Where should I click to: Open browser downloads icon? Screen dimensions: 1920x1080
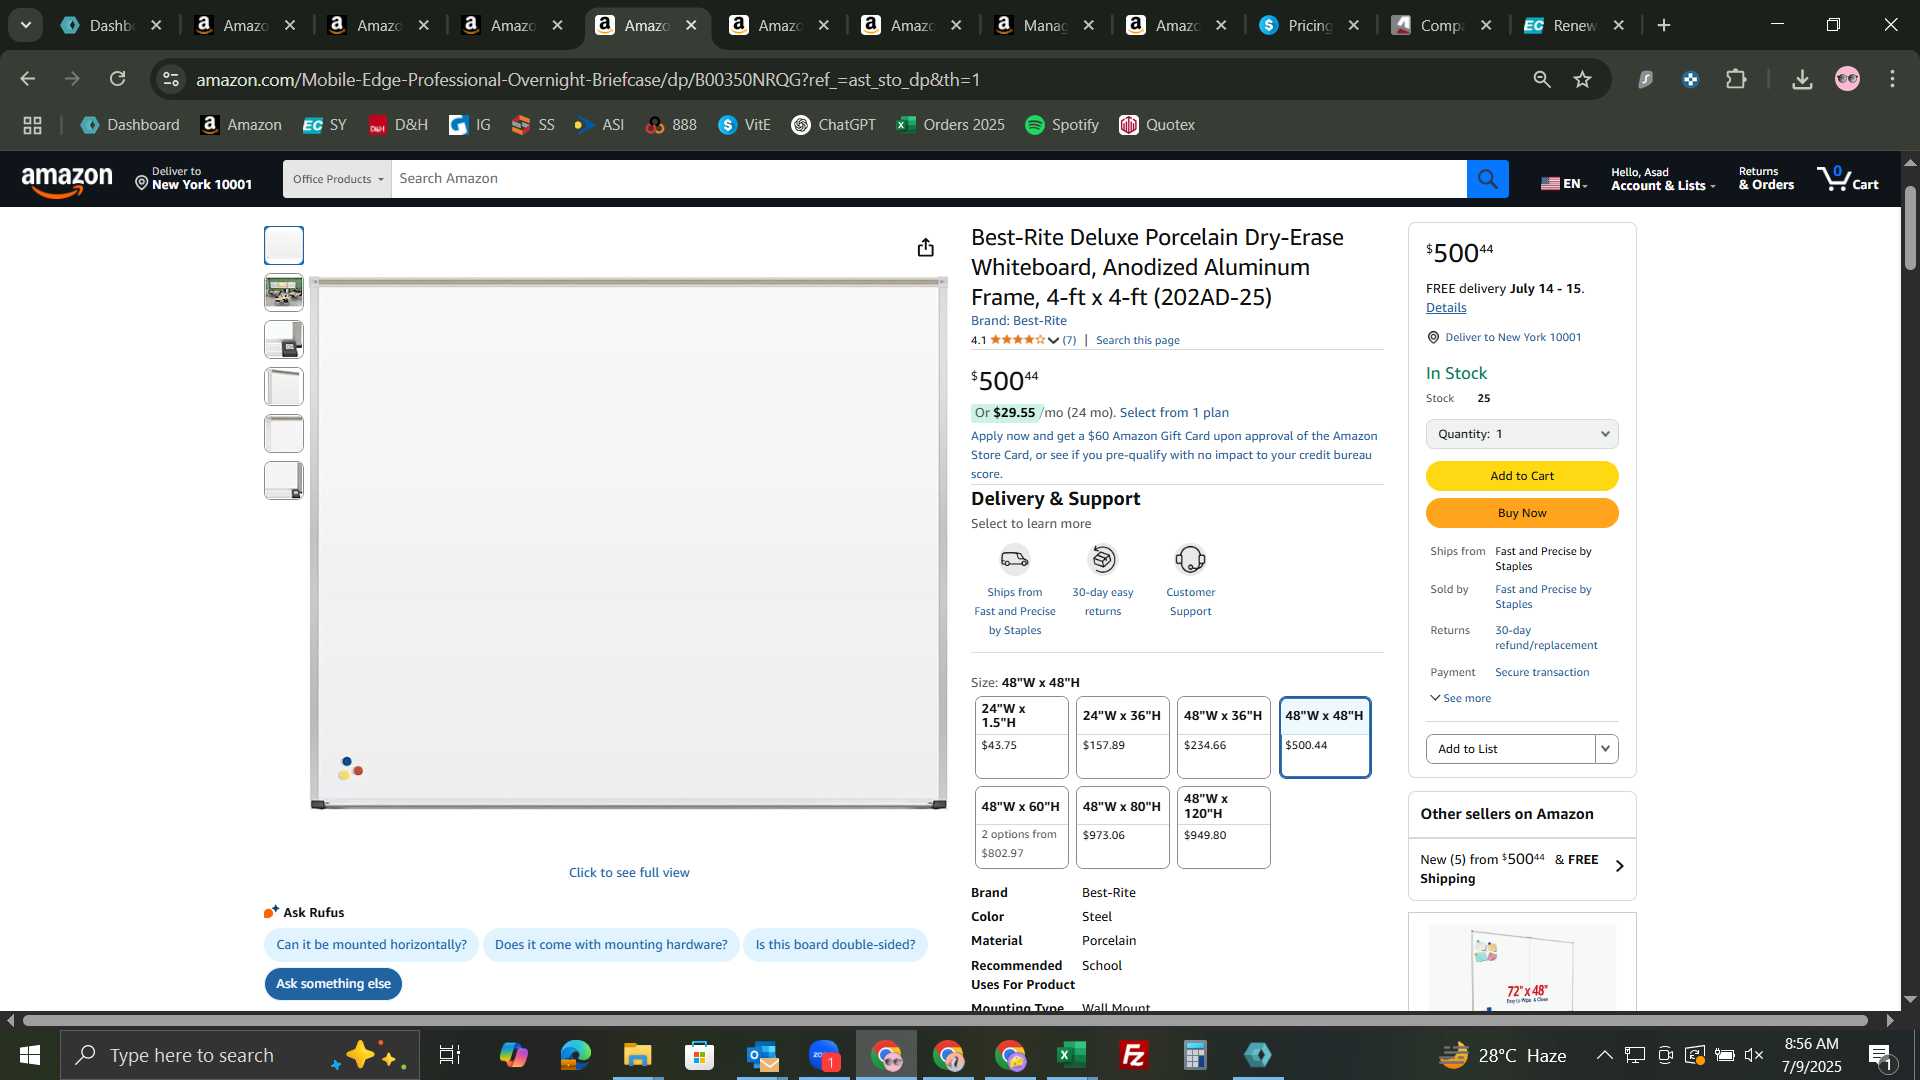tap(1802, 79)
